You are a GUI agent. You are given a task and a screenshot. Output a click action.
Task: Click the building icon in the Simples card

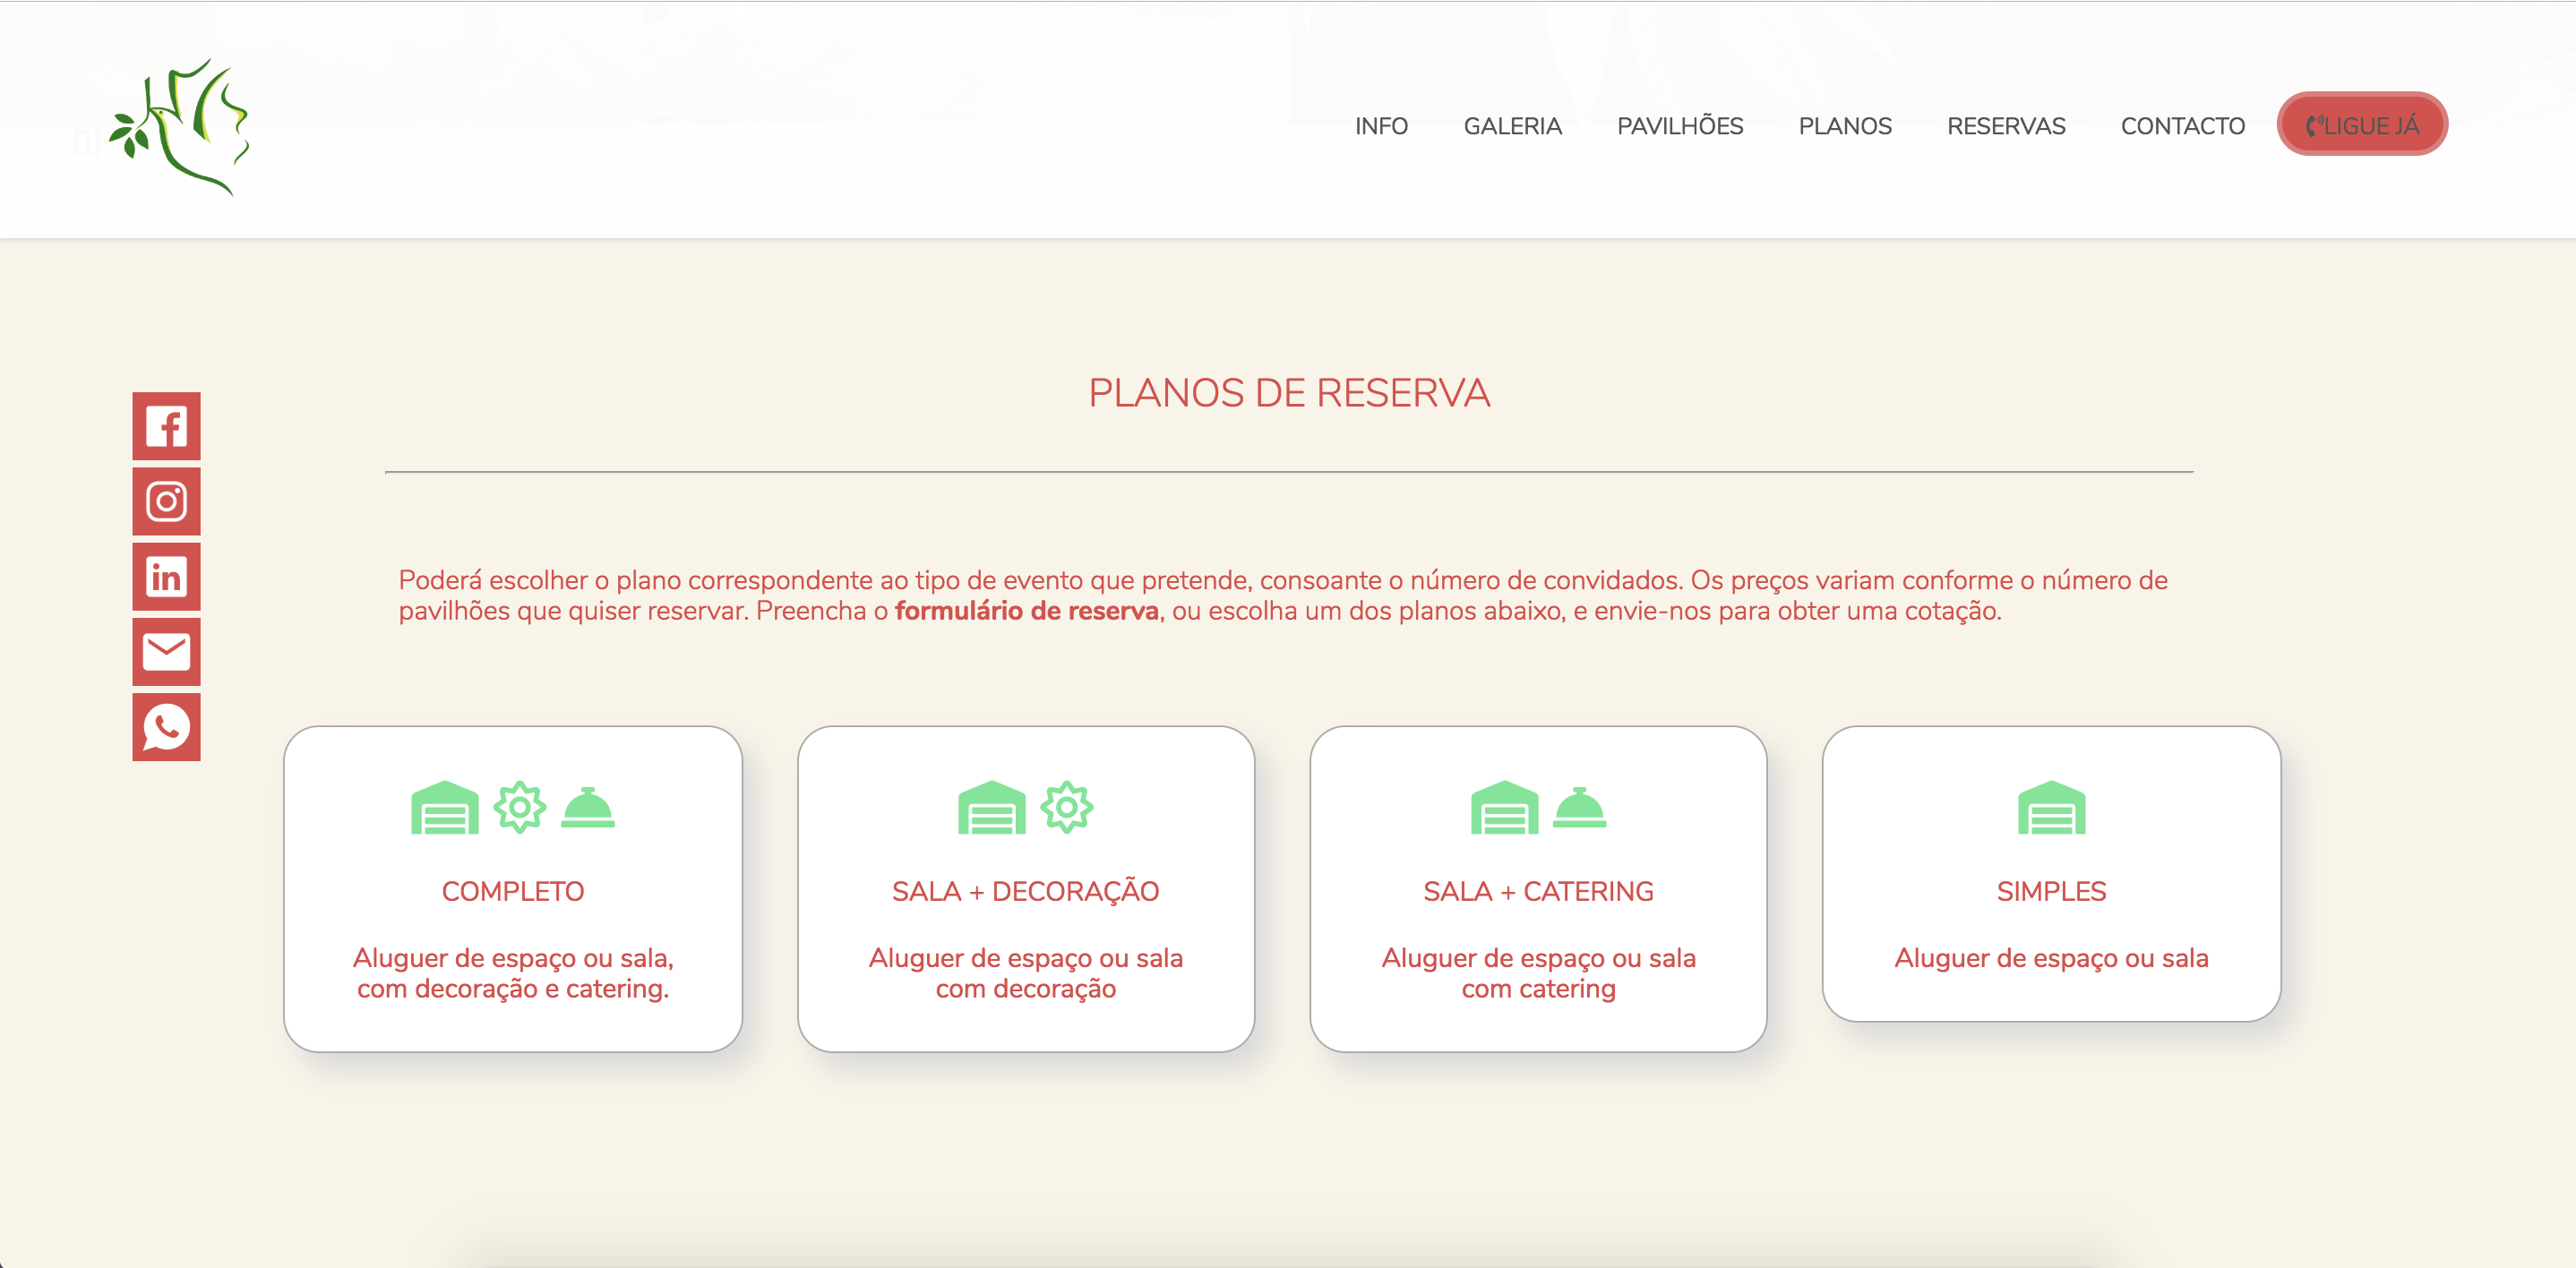coord(2051,808)
